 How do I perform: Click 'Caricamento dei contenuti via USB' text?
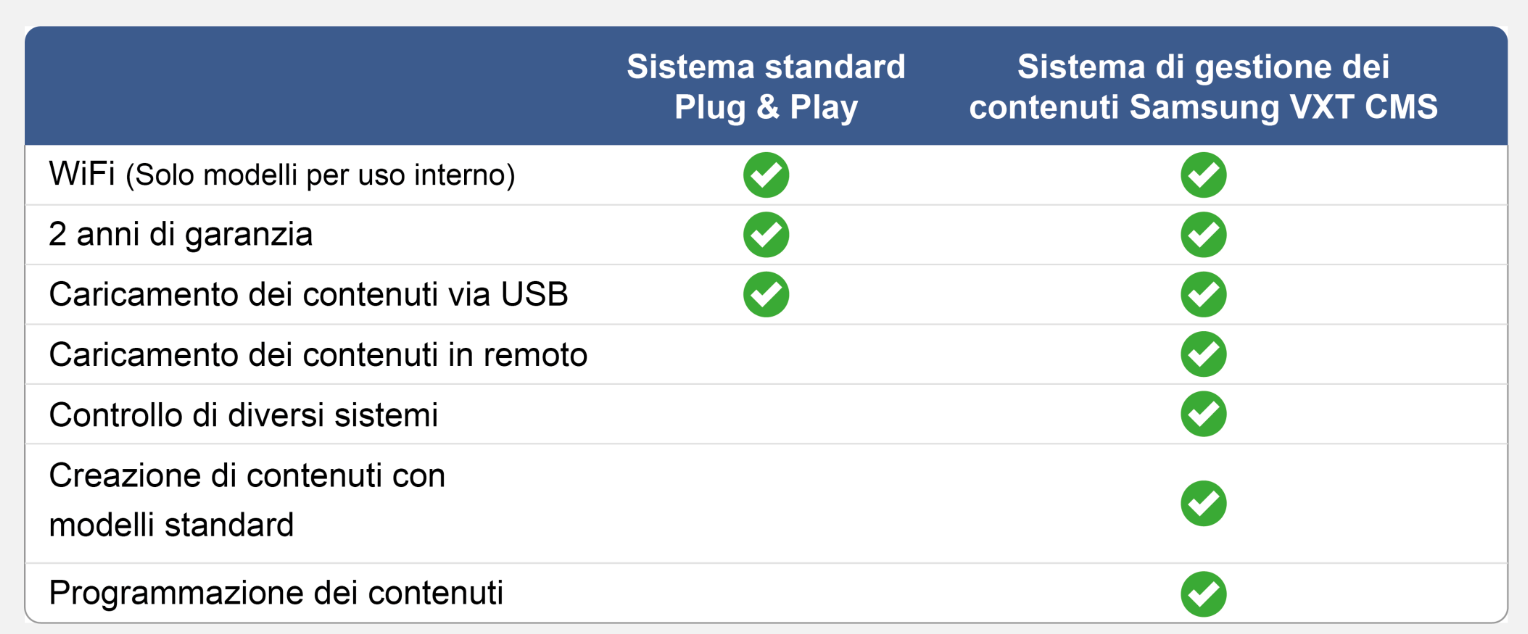pos(308,295)
